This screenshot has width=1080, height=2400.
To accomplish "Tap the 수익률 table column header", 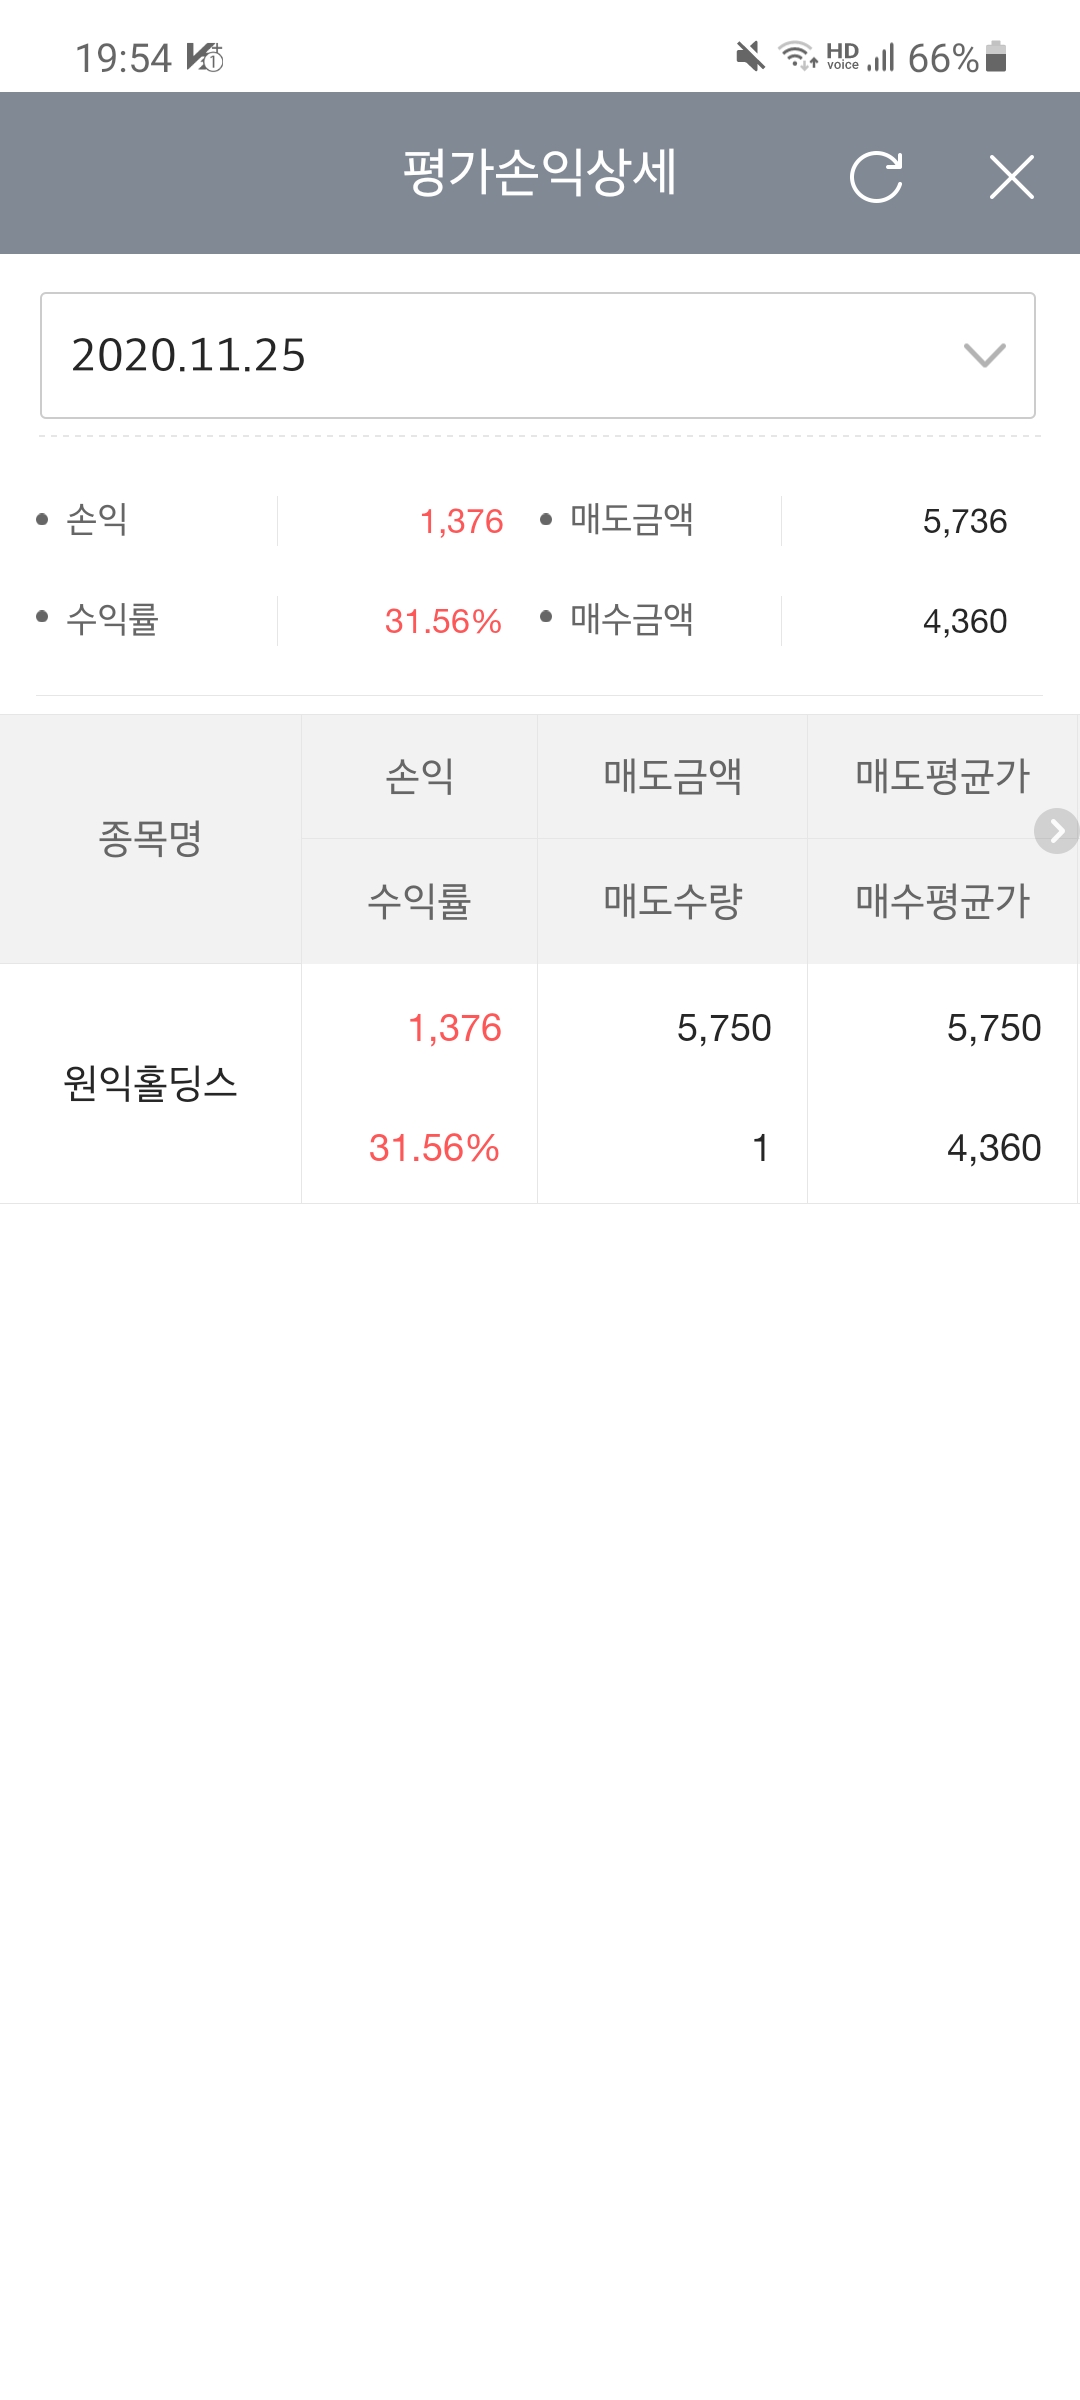I will pos(420,901).
